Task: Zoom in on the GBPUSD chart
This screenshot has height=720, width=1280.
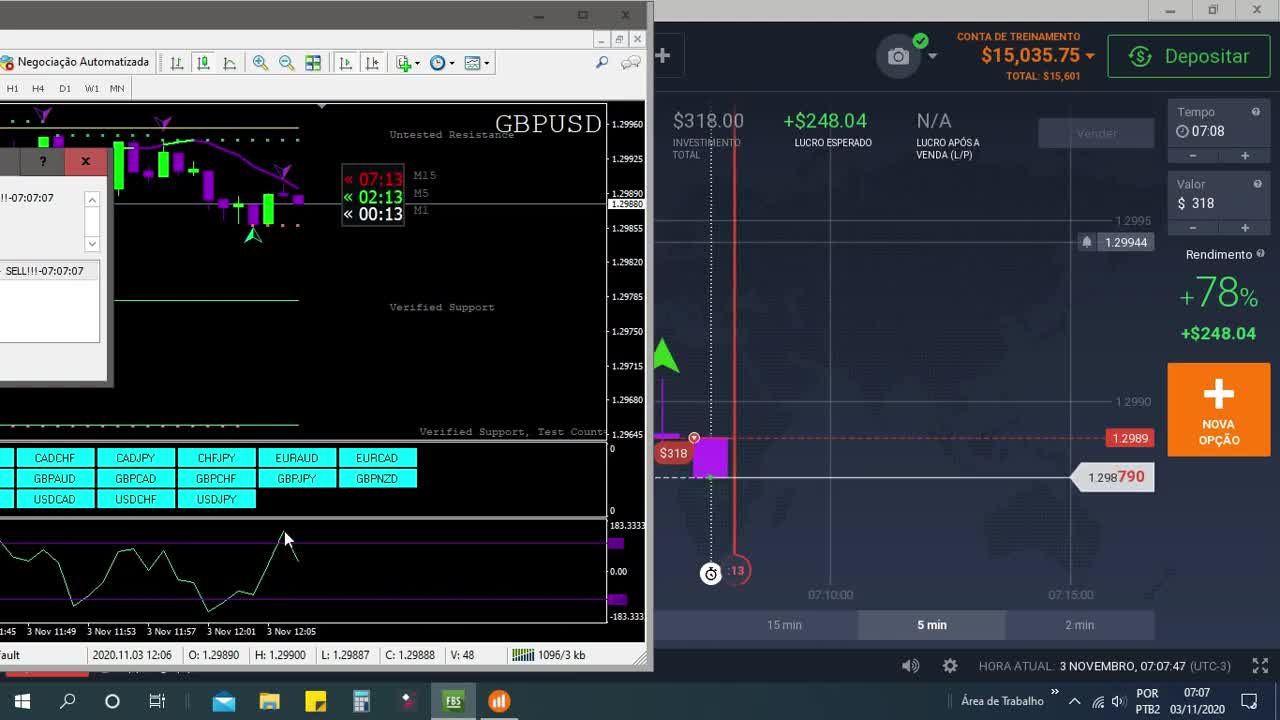Action: pyautogui.click(x=260, y=62)
